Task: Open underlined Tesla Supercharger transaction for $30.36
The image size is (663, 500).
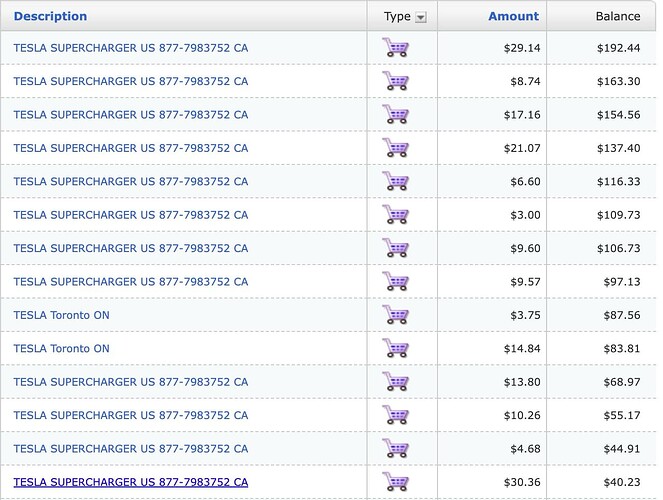Action: click(131, 482)
